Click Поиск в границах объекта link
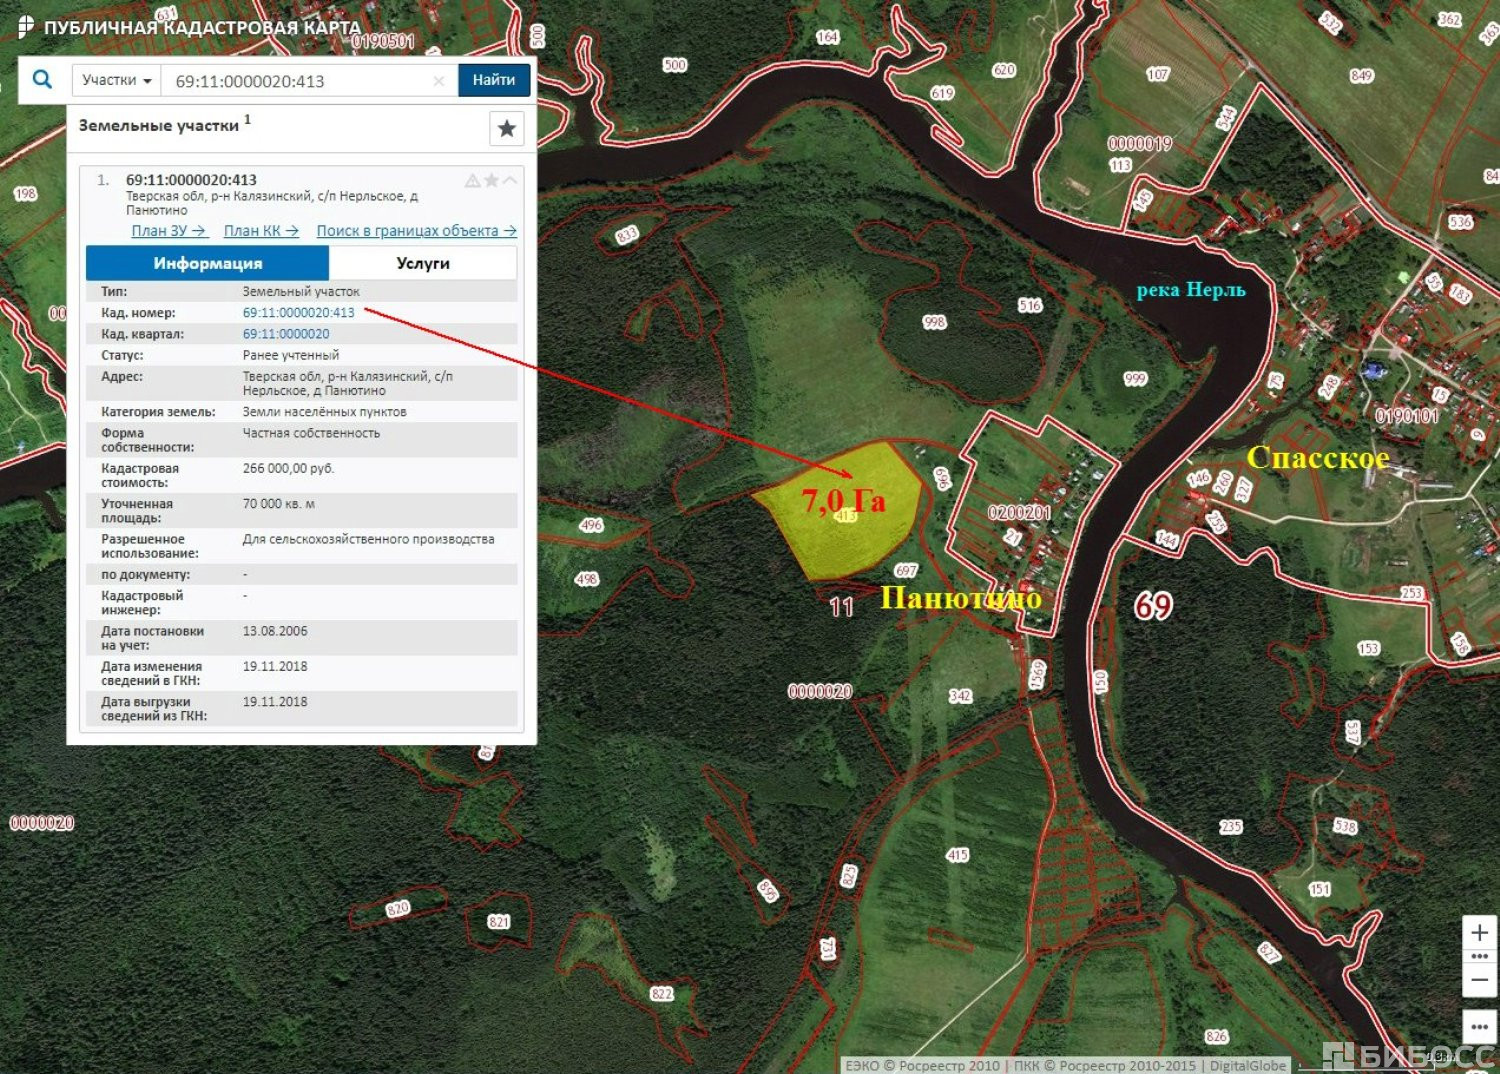This screenshot has width=1500, height=1074. (416, 231)
